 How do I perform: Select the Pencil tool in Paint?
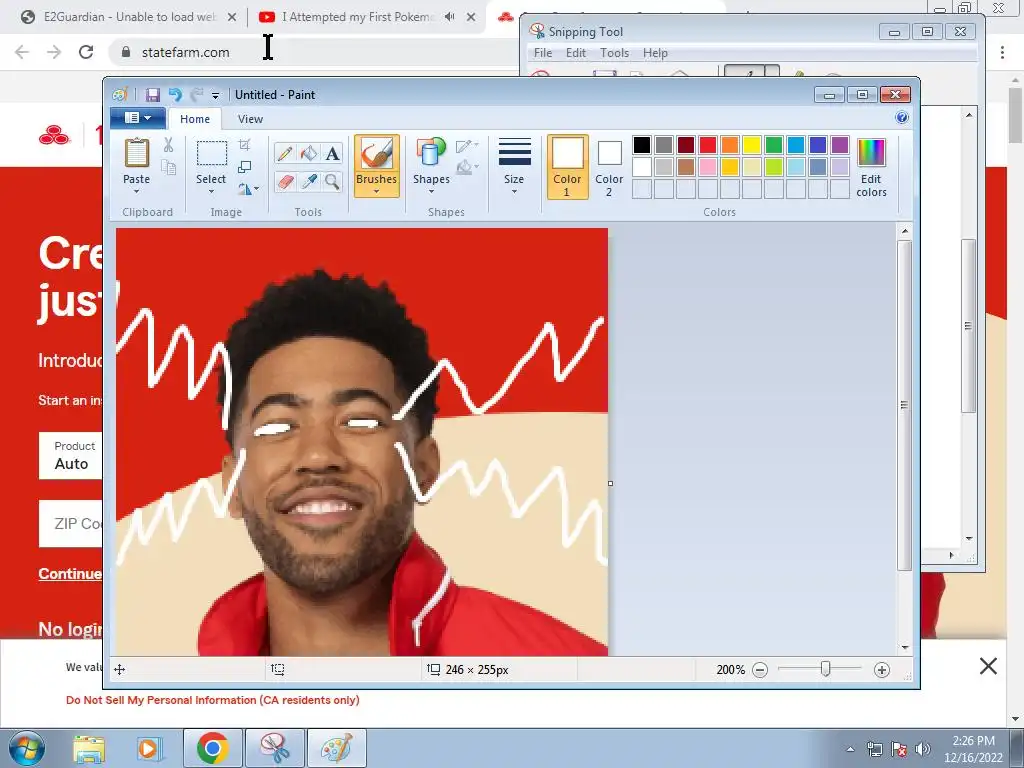285,153
